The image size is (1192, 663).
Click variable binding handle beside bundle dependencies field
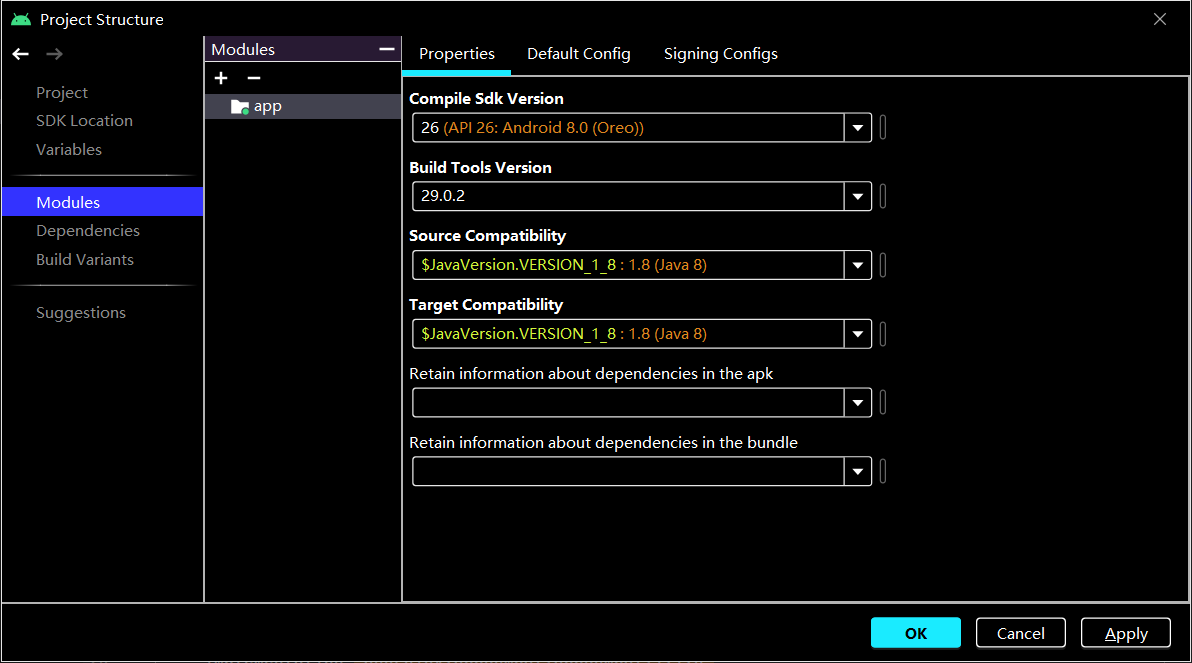[883, 471]
